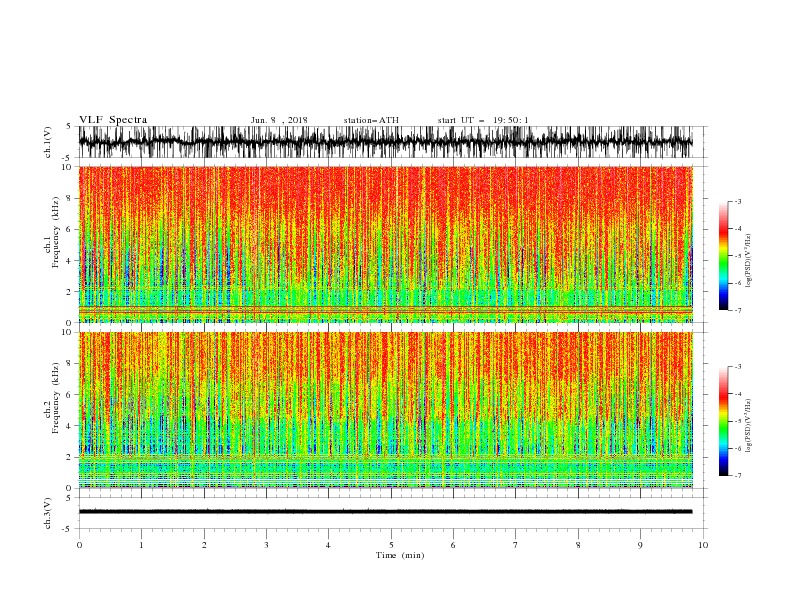Click the 'Time (min)' axis title
Viewport: 792px width, 612px height.
400,555
